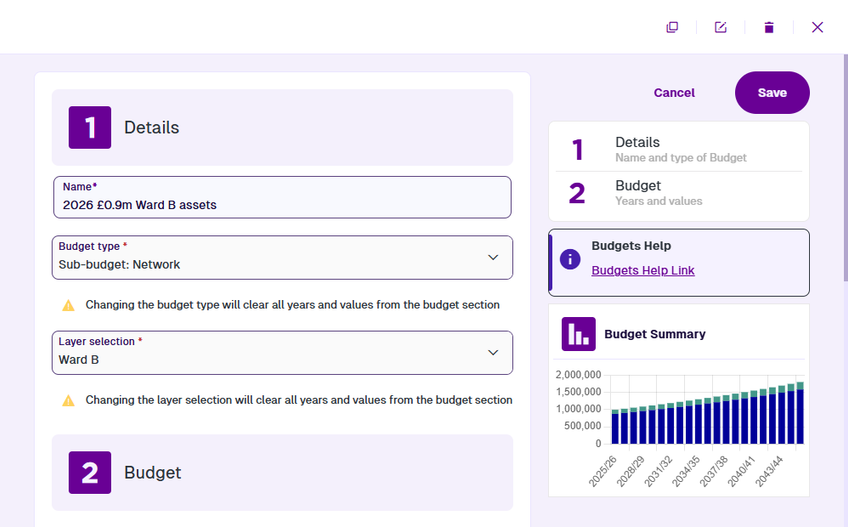This screenshot has height=527, width=848.
Task: Click the Budget Summary chart icon
Action: tap(578, 334)
